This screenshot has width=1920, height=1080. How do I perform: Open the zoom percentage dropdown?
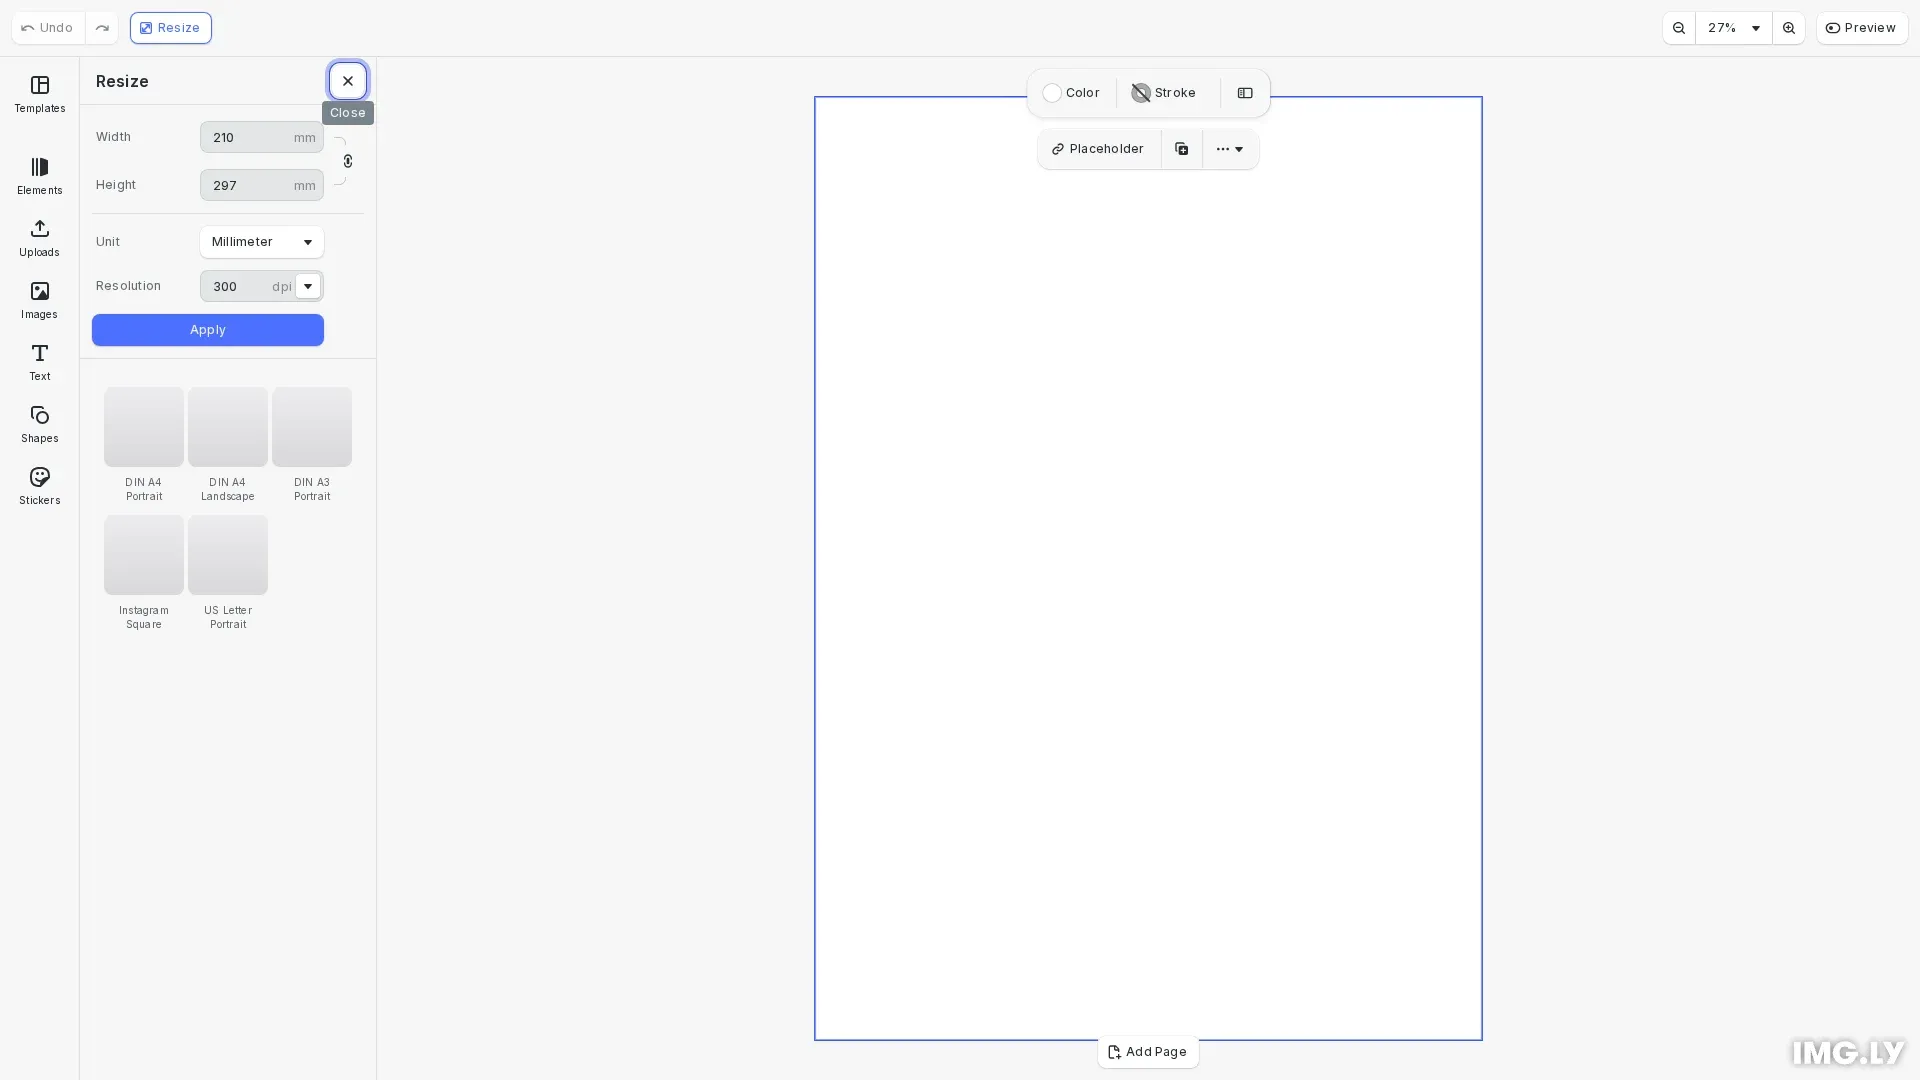pos(1734,28)
